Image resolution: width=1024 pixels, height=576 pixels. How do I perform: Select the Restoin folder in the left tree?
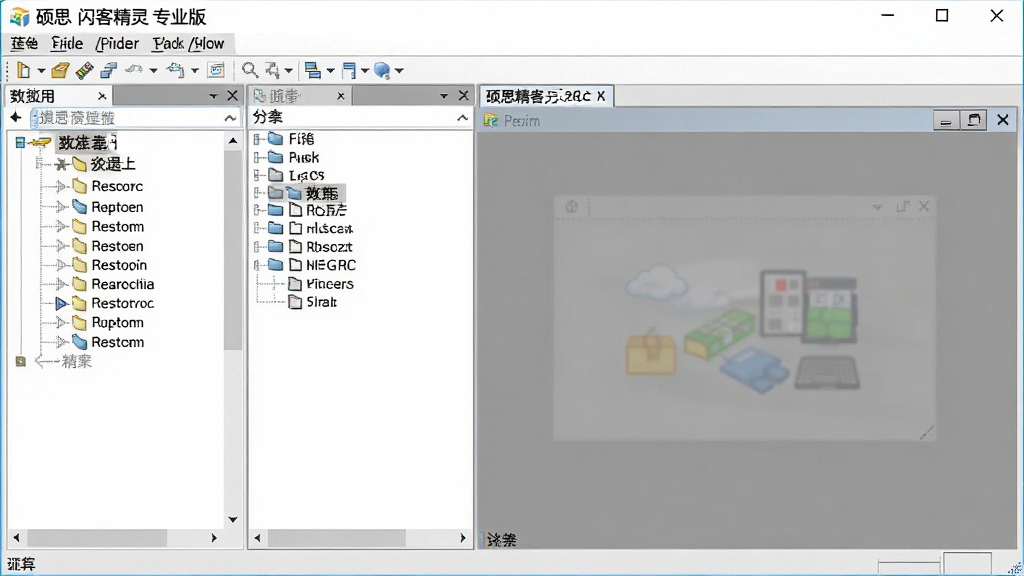[119, 265]
